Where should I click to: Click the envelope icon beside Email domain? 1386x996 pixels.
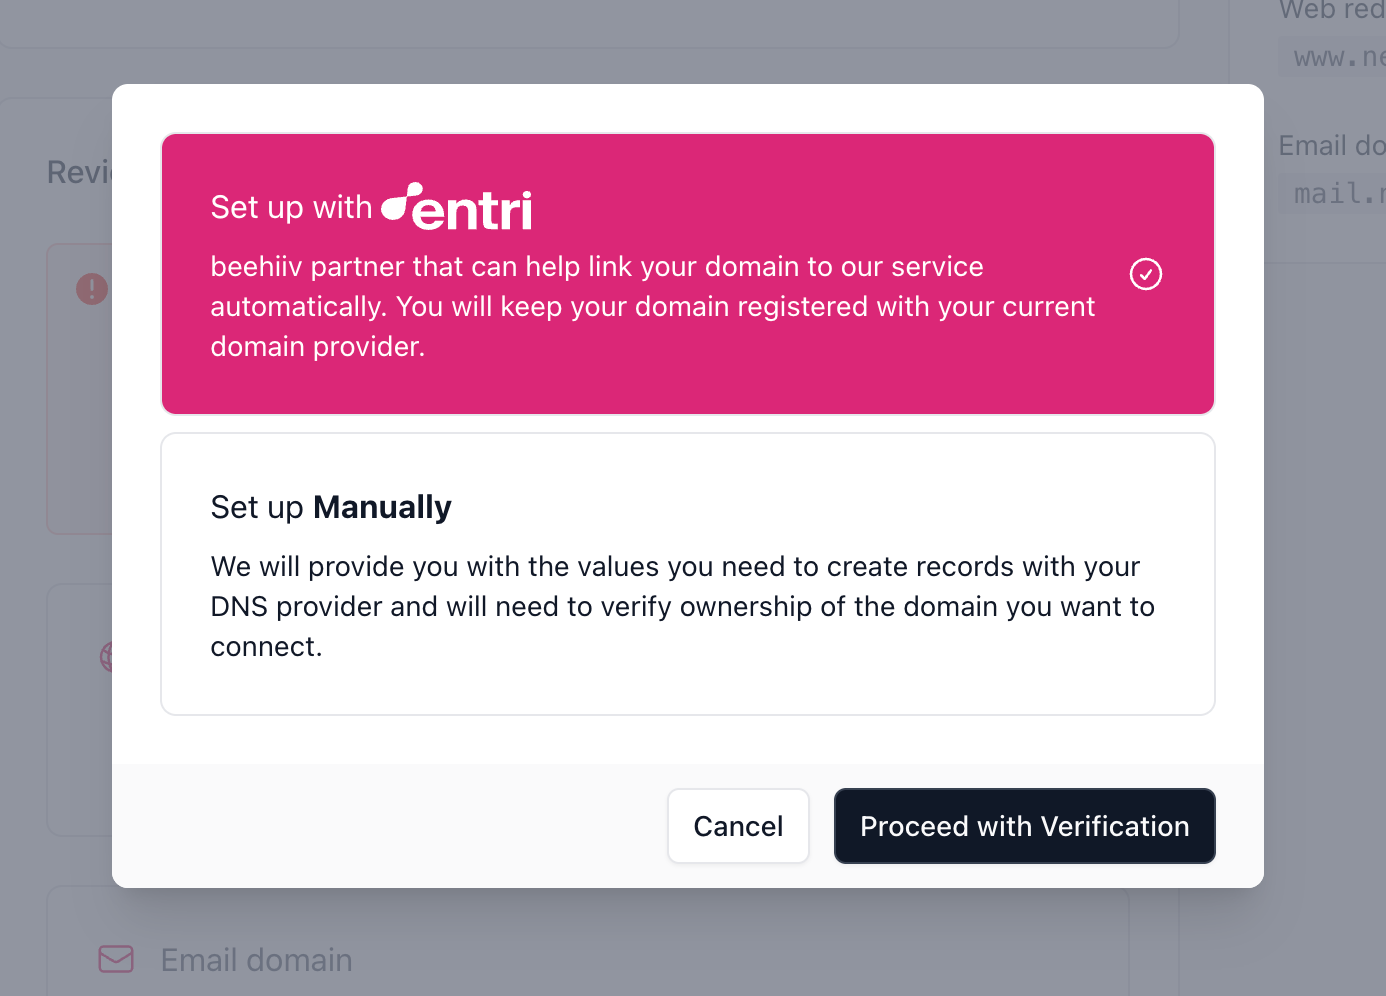pyautogui.click(x=115, y=959)
